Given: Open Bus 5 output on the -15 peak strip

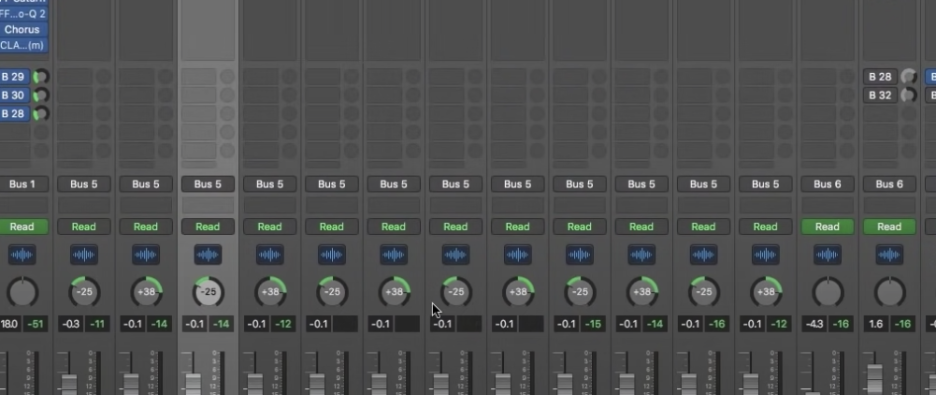Looking at the screenshot, I should pos(579,184).
